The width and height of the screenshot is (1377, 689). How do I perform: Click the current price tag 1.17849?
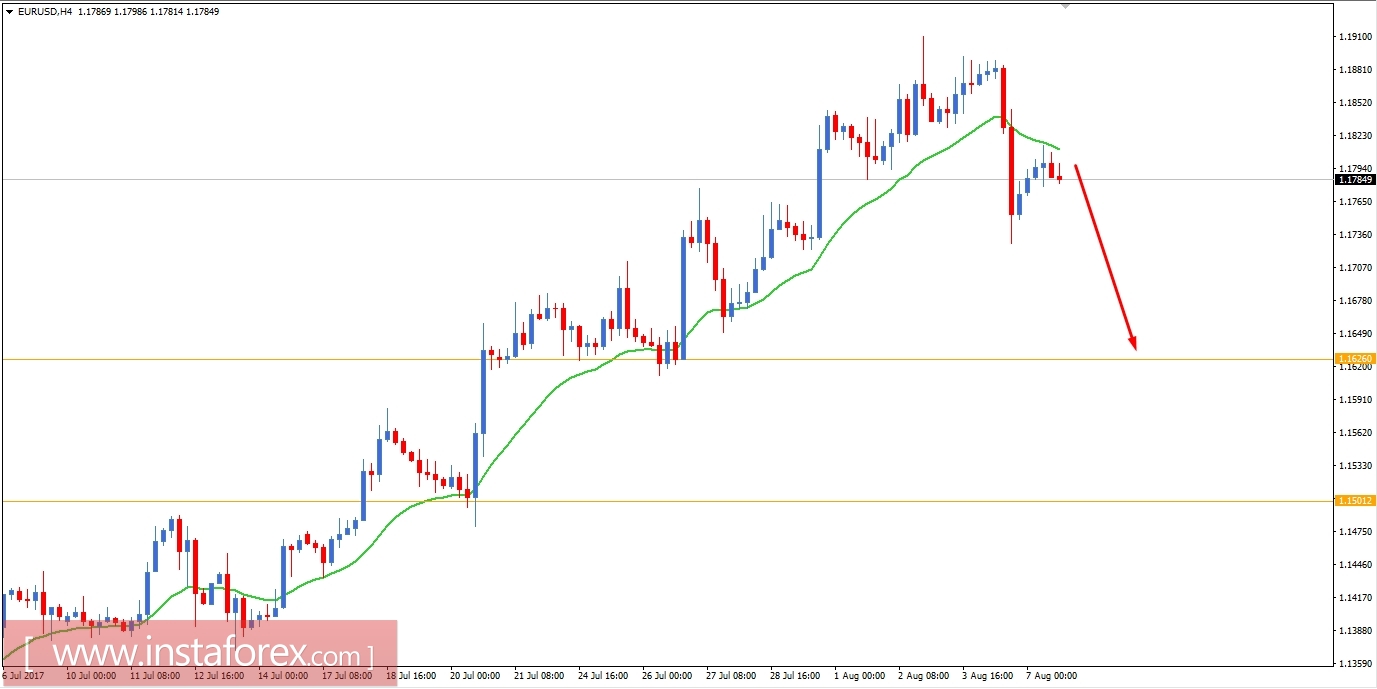(1355, 180)
